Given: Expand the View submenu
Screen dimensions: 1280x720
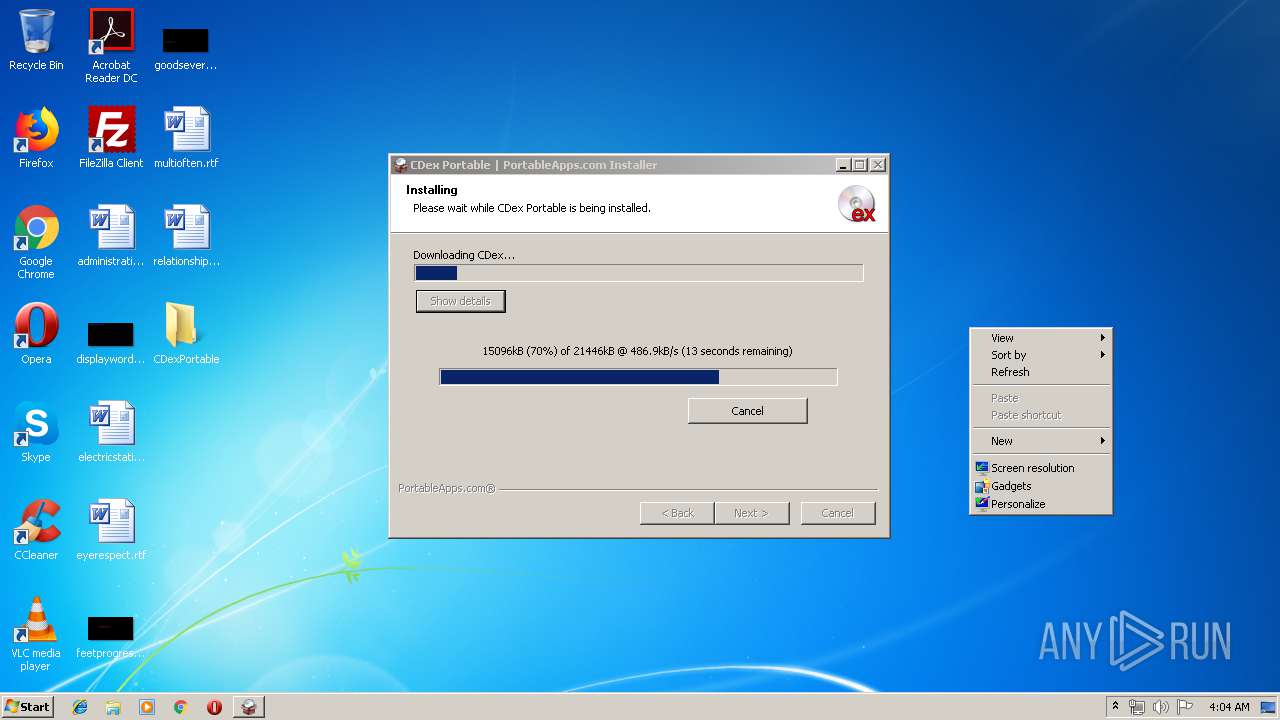Looking at the screenshot, I should [1041, 338].
